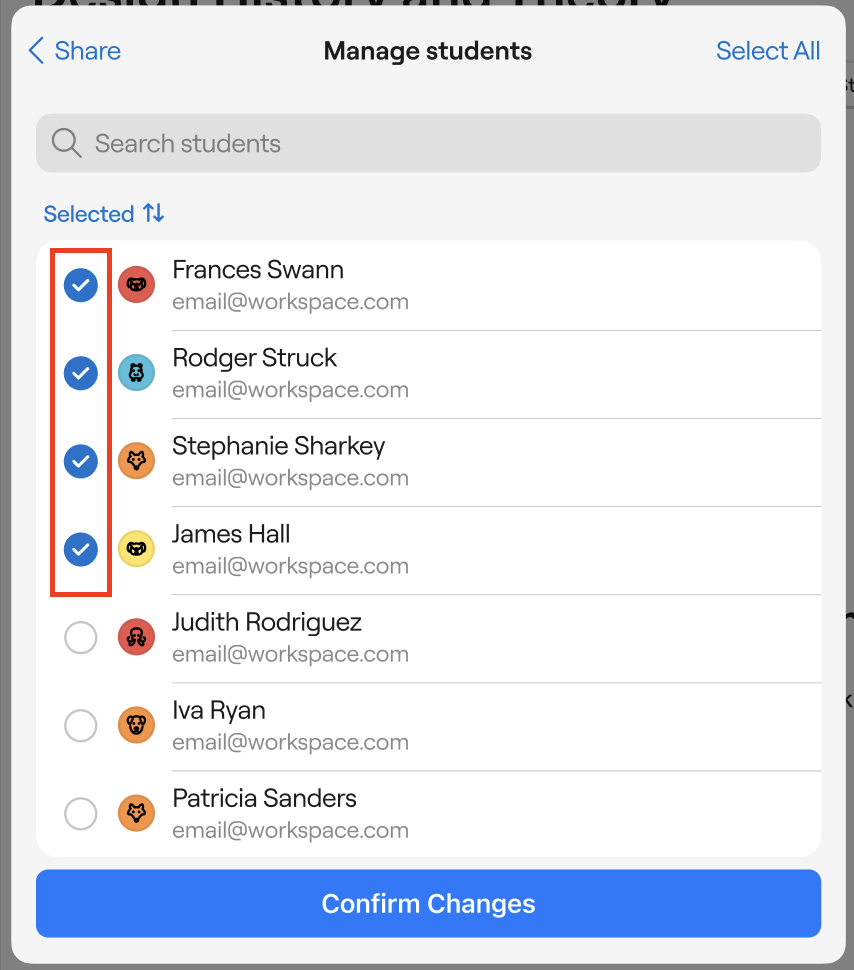This screenshot has height=970, width=854.
Task: Click Judith Rodriguez's red avatar icon
Action: tap(136, 637)
